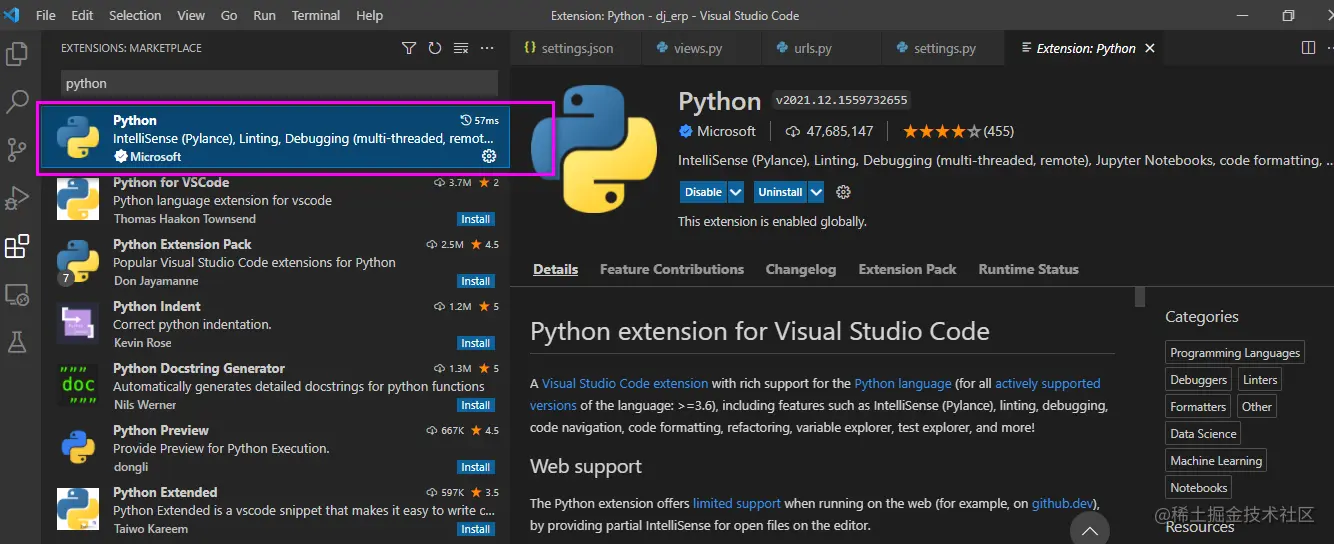Open the Run and Debug view

tap(17, 198)
